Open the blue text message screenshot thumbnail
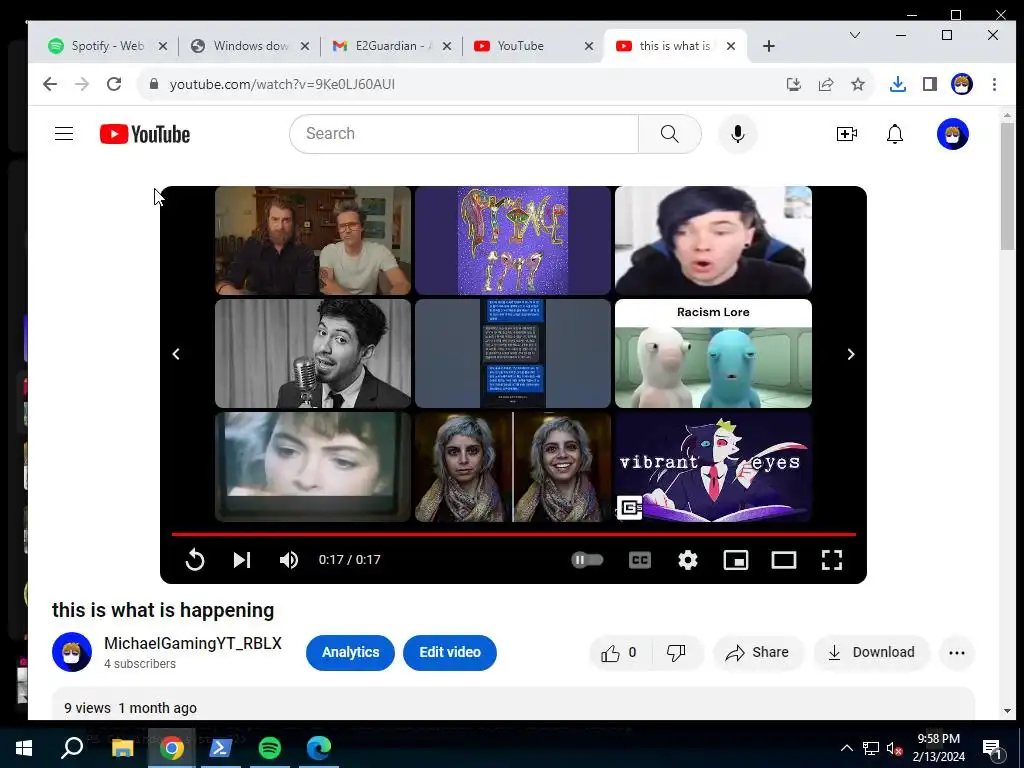Viewport: 1024px width, 768px height. click(x=513, y=353)
